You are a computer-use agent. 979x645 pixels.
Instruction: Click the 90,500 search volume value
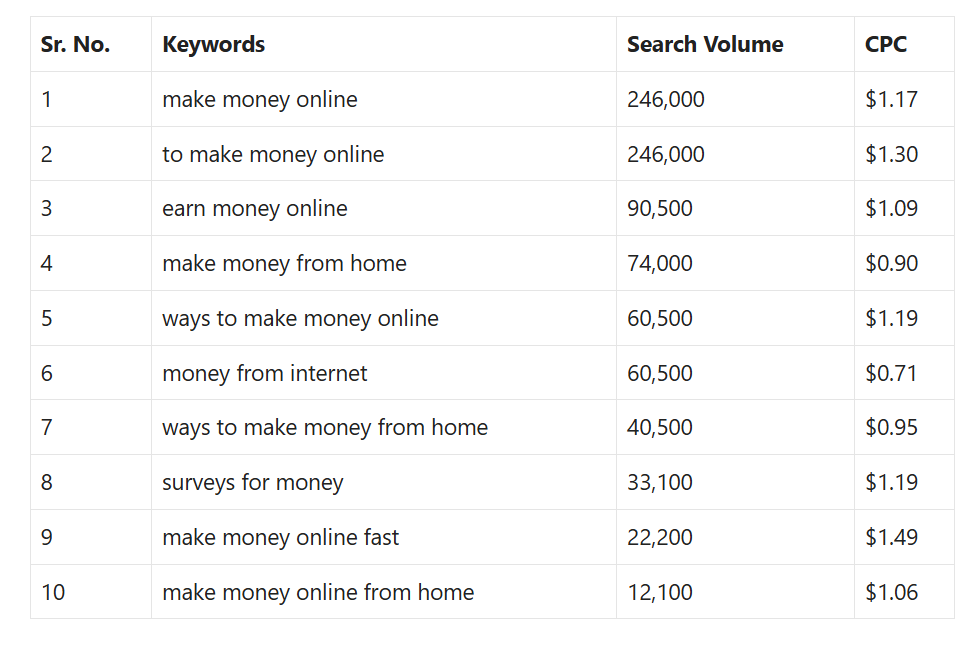click(x=659, y=209)
